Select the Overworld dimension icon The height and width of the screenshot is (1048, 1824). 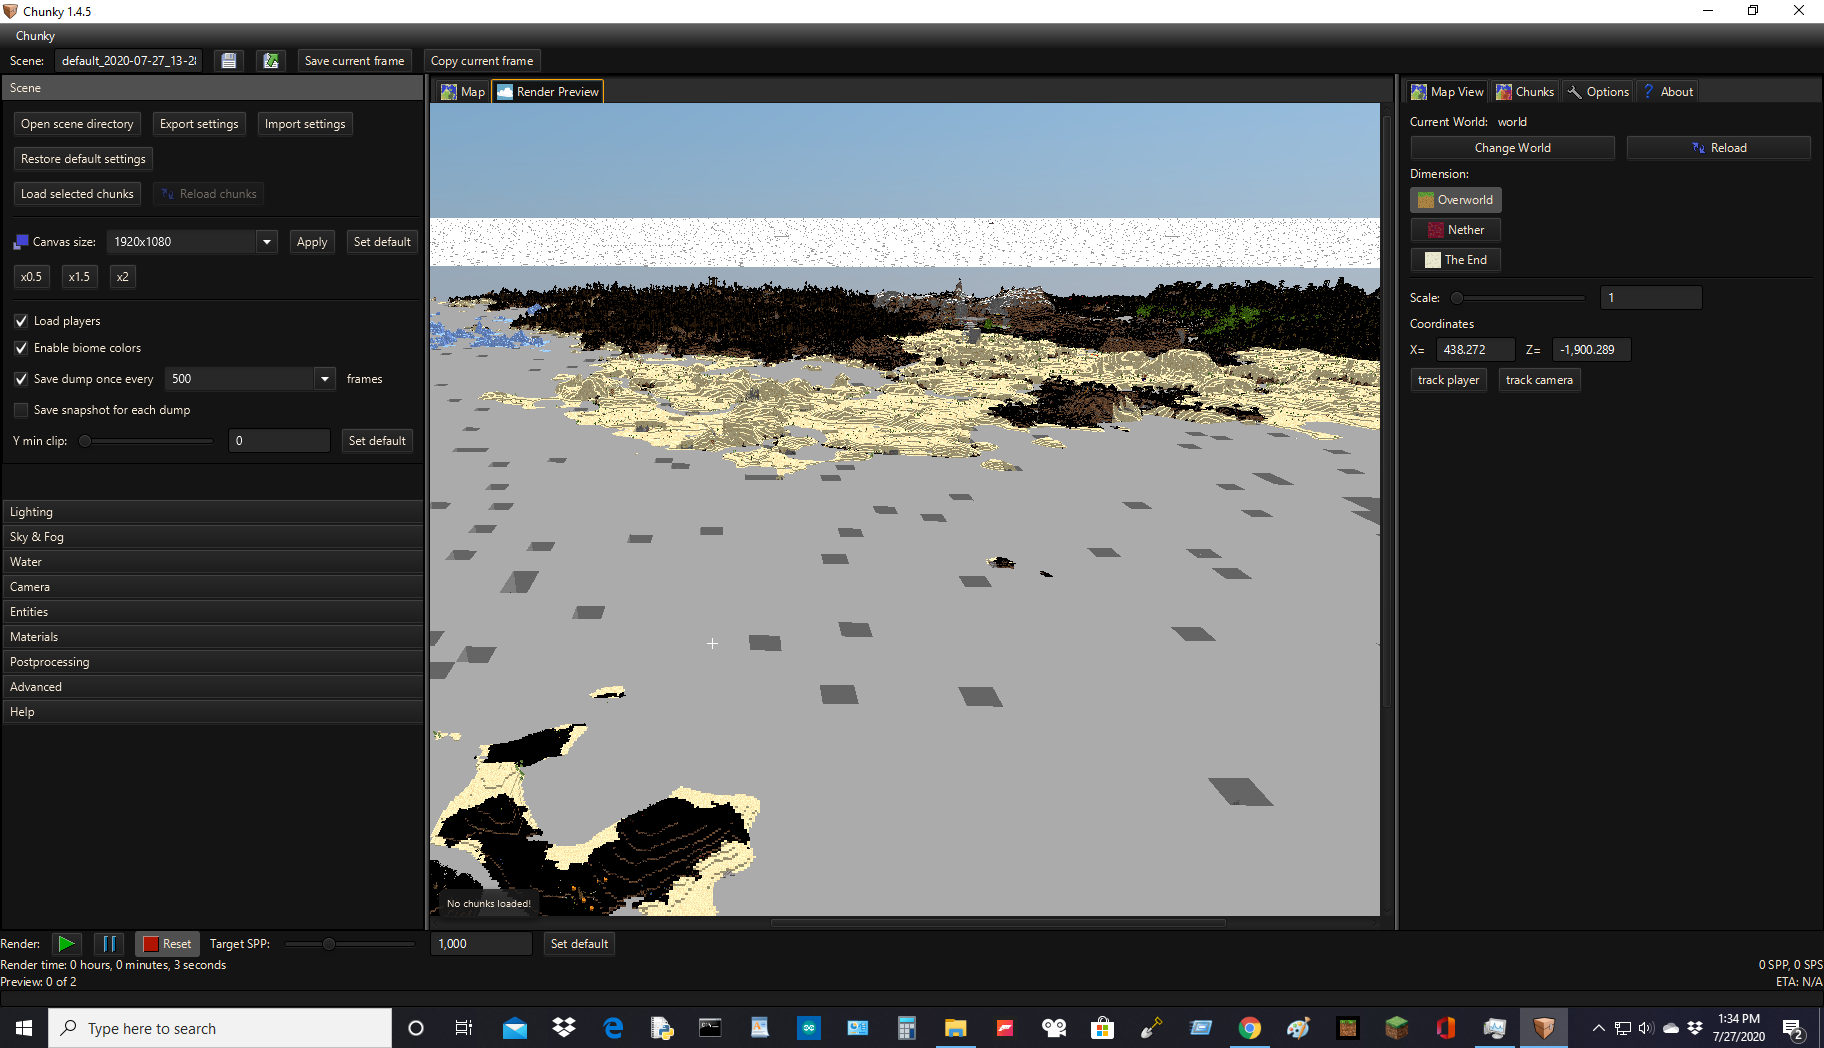coord(1455,199)
